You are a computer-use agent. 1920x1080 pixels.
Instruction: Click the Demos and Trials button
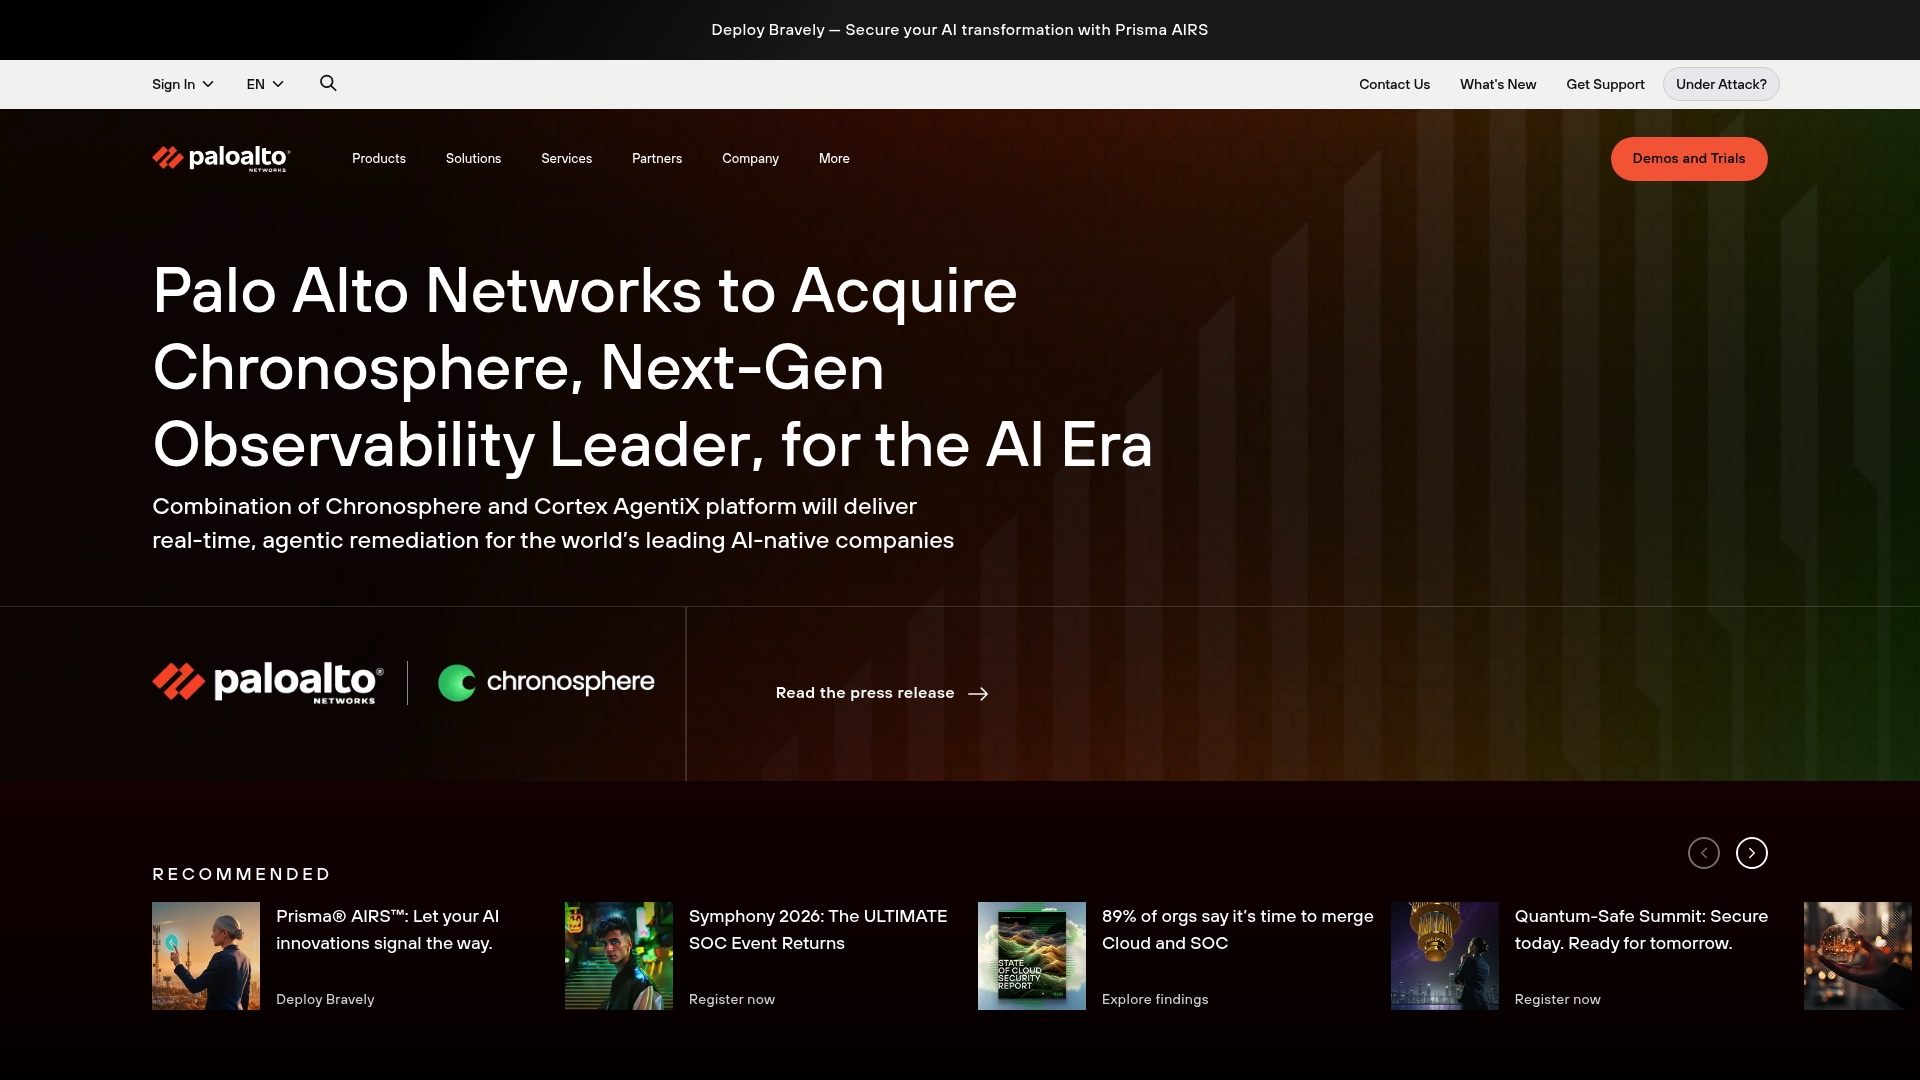click(1688, 159)
